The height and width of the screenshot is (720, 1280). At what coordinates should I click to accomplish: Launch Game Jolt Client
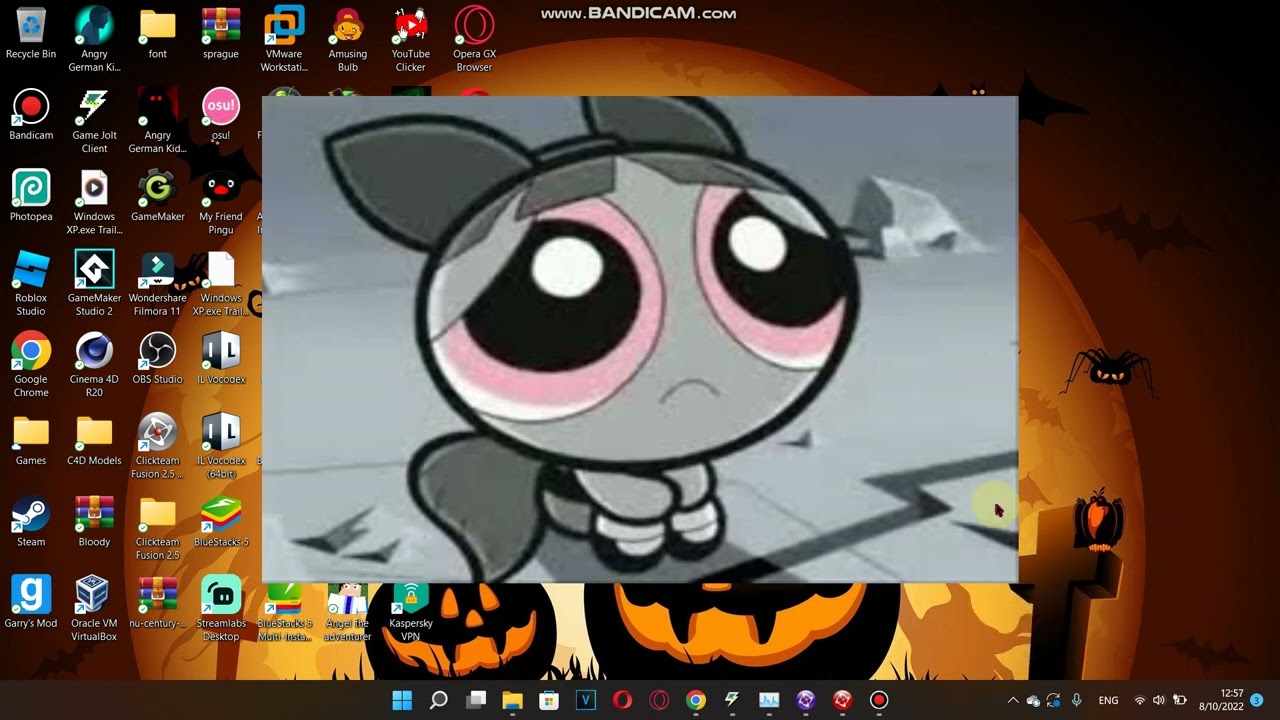click(94, 121)
